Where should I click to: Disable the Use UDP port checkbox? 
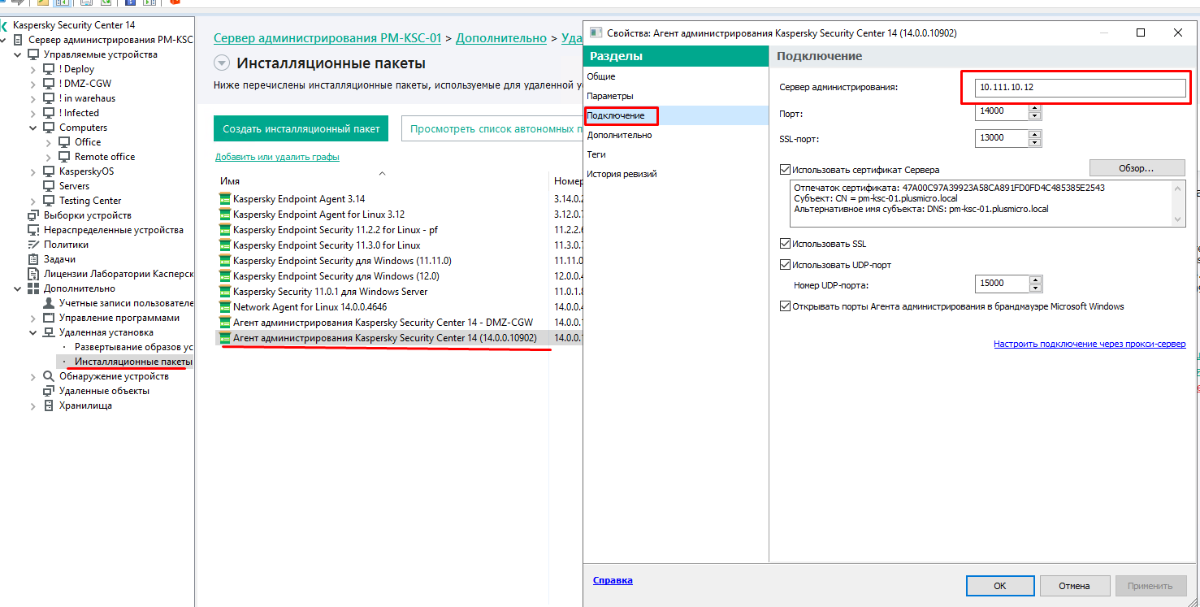coord(784,265)
